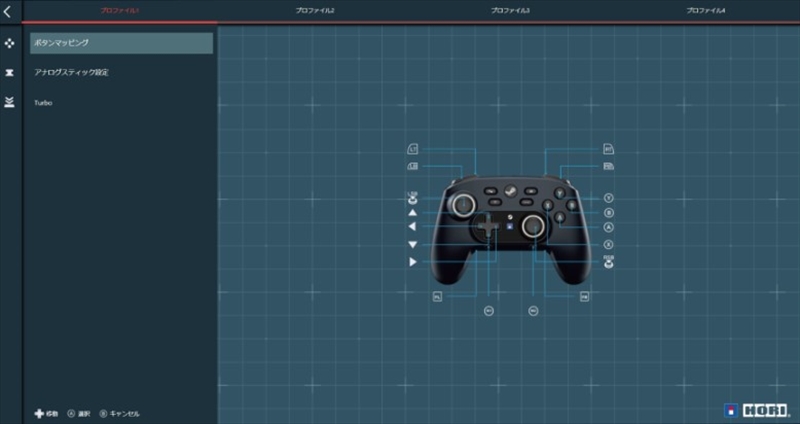Screen dimensions: 800x424
Task: Select the LT trigger mapping icon
Action: coord(413,149)
